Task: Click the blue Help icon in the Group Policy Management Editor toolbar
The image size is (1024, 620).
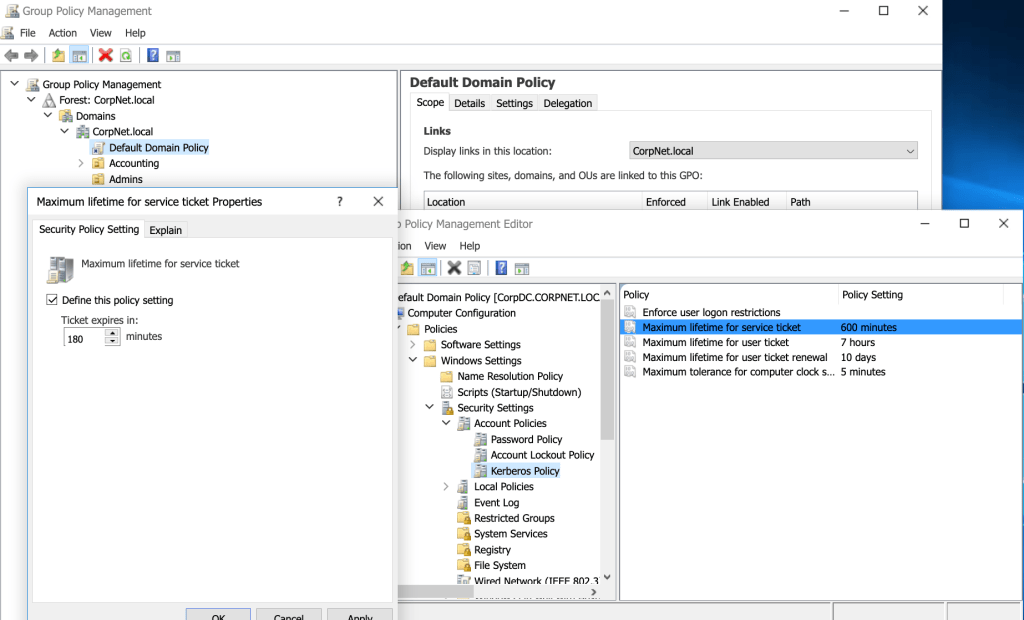Action: (501, 268)
